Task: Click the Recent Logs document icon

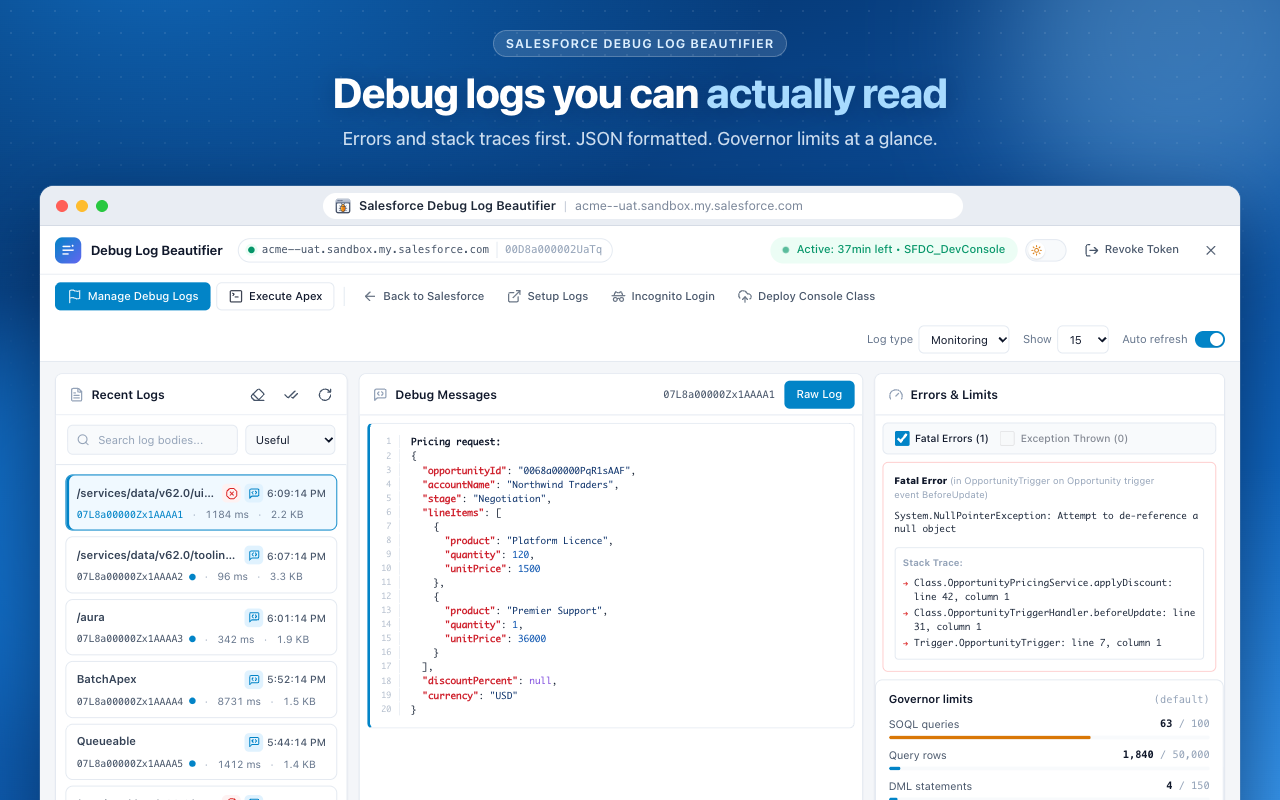Action: click(76, 395)
